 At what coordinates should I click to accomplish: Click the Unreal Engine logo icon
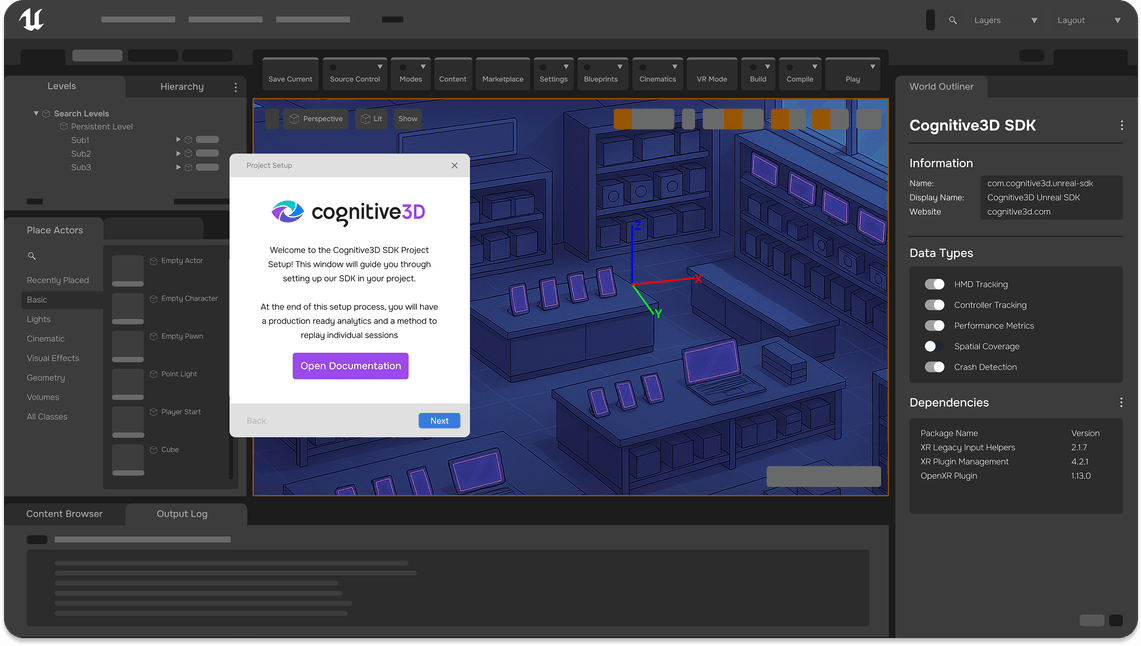click(31, 19)
